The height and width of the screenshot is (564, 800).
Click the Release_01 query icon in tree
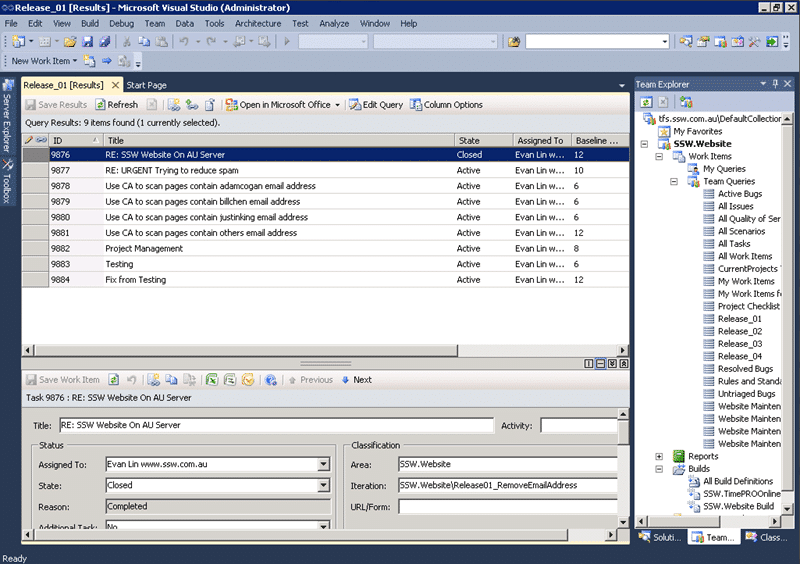point(709,319)
